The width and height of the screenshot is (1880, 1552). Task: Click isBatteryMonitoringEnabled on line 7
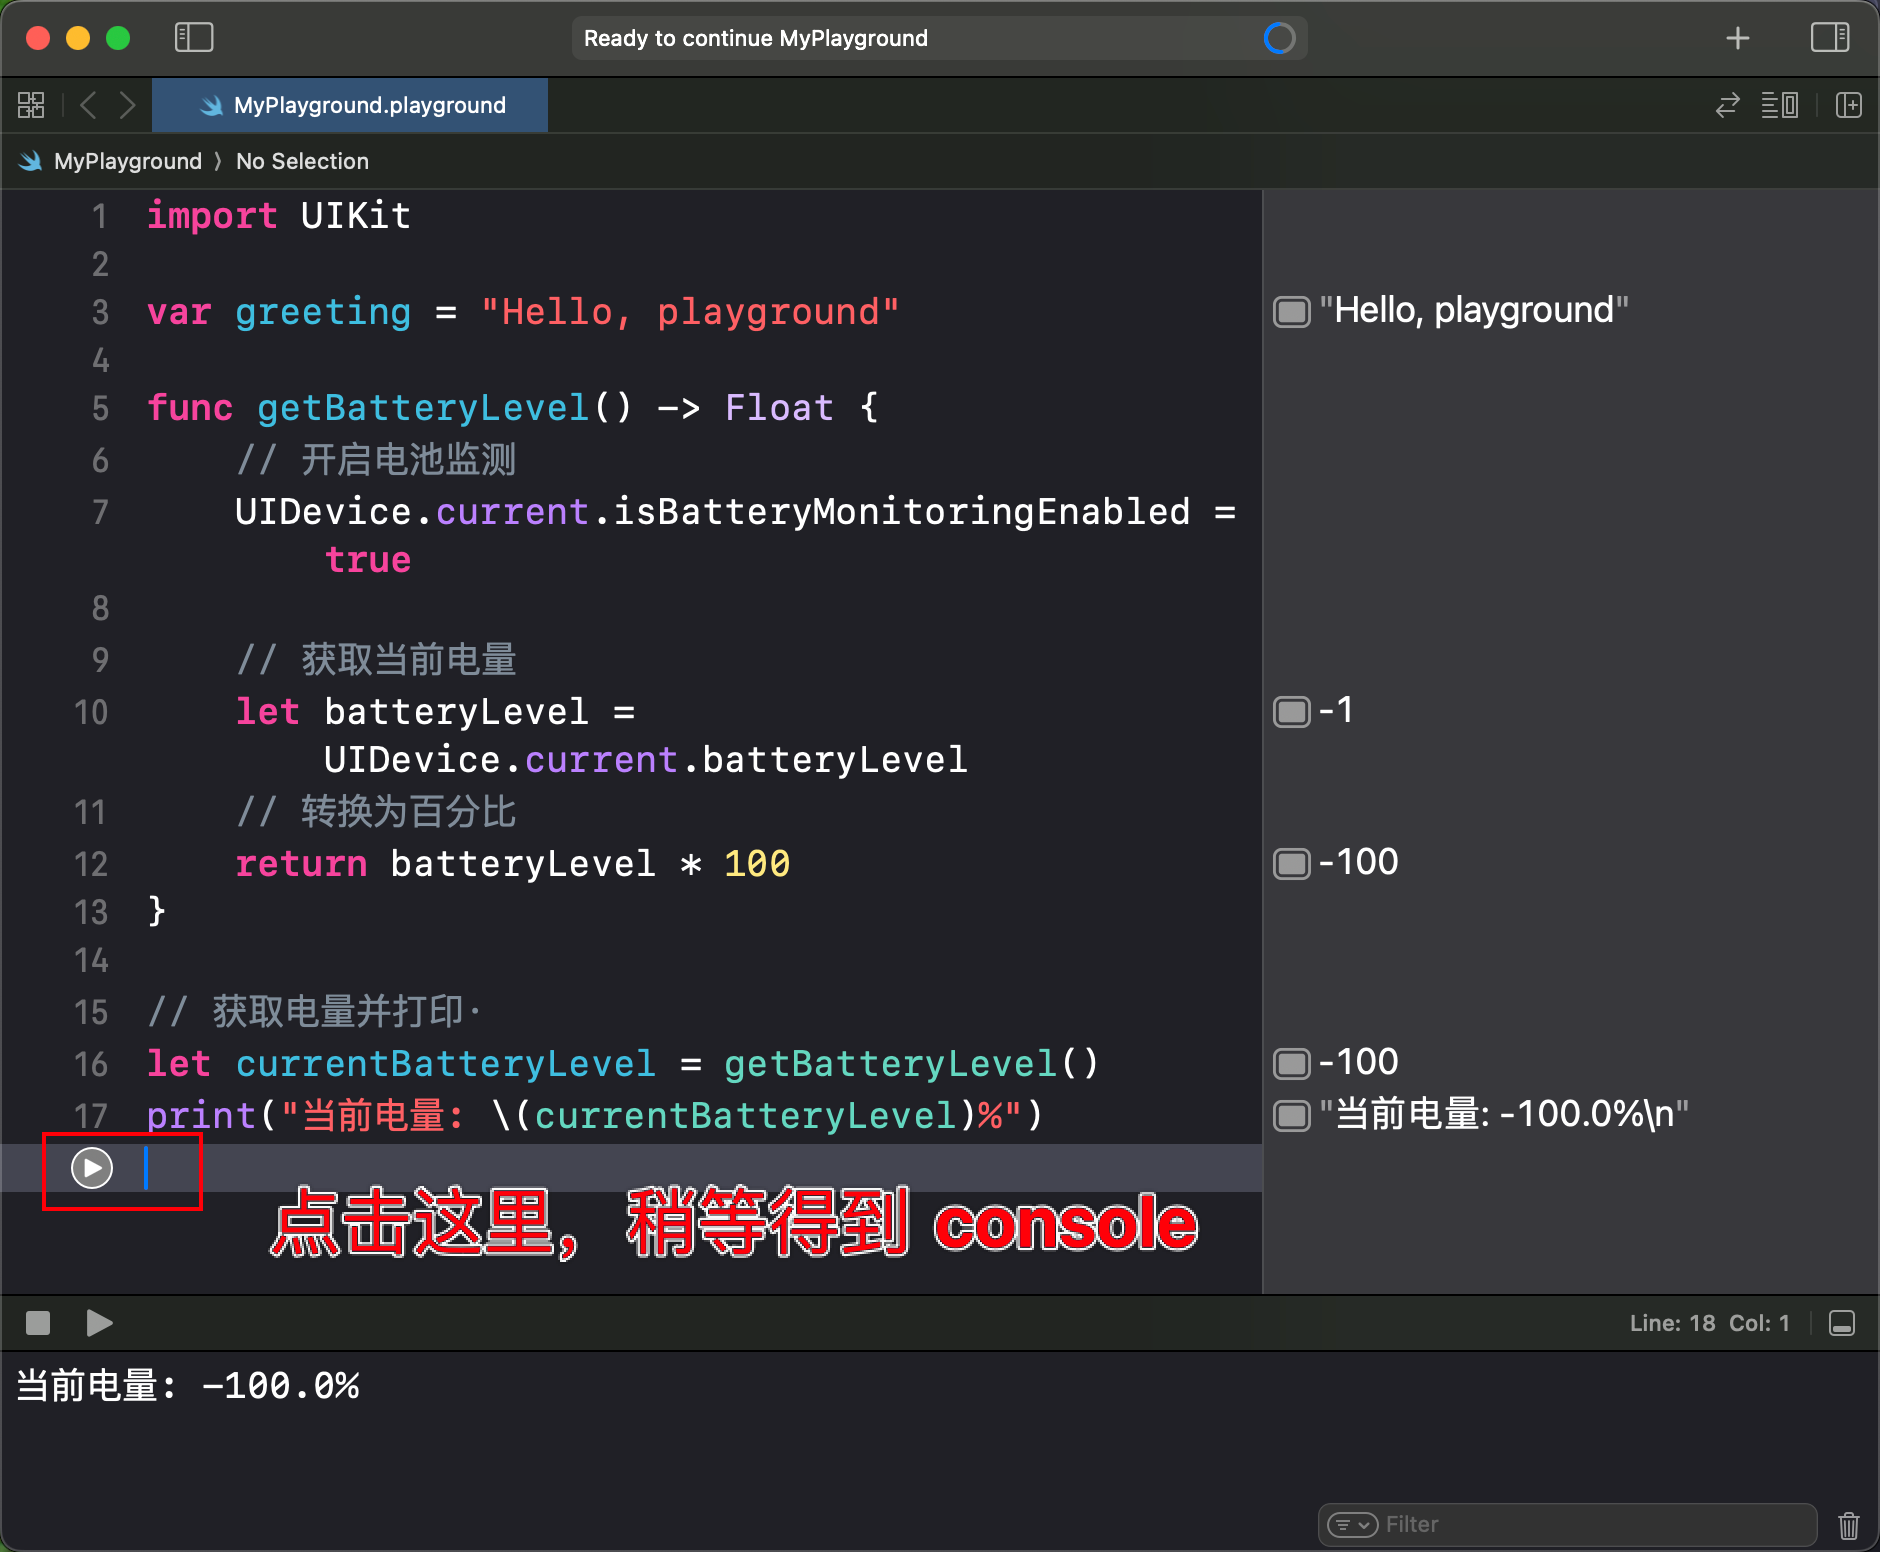tap(901, 512)
